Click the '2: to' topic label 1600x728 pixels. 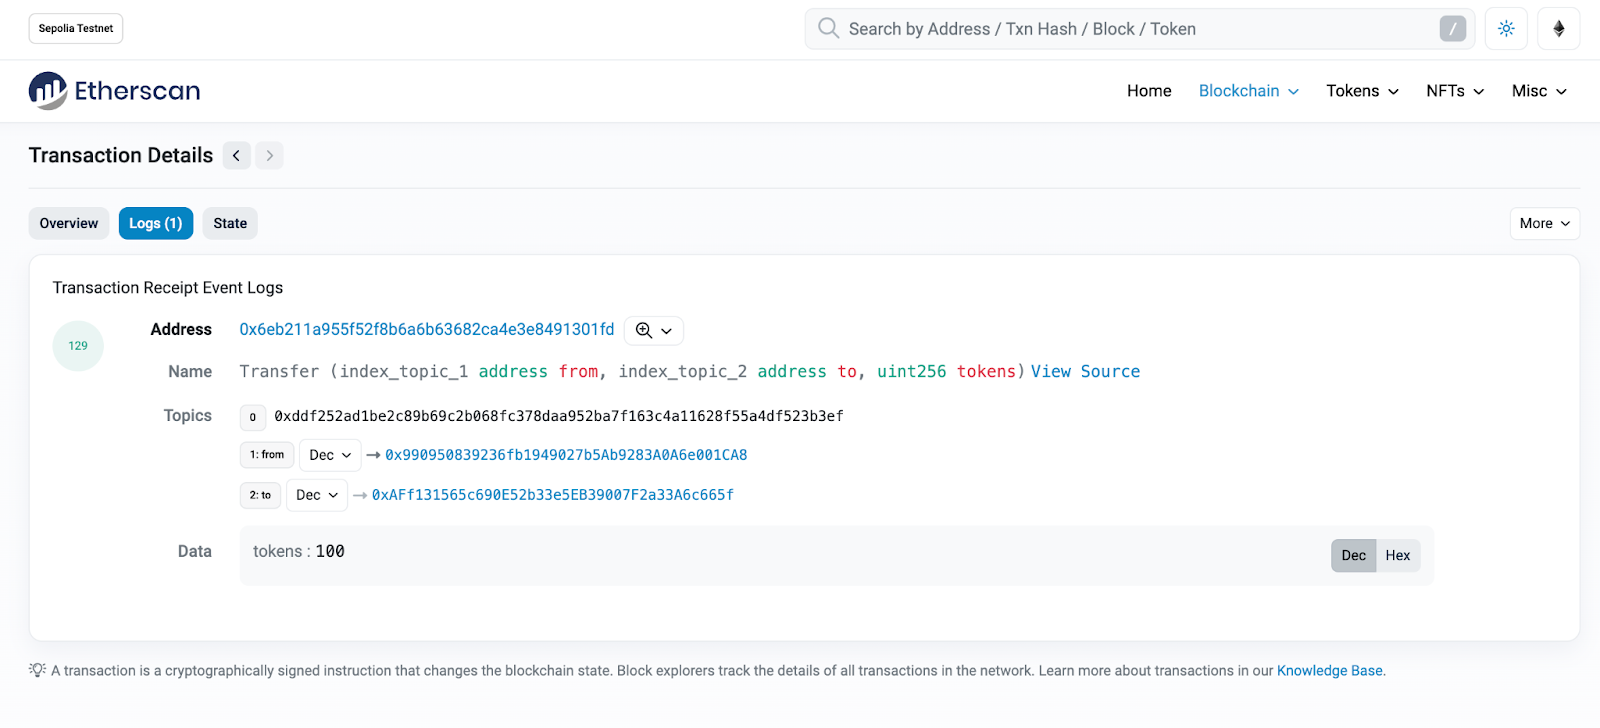260,495
